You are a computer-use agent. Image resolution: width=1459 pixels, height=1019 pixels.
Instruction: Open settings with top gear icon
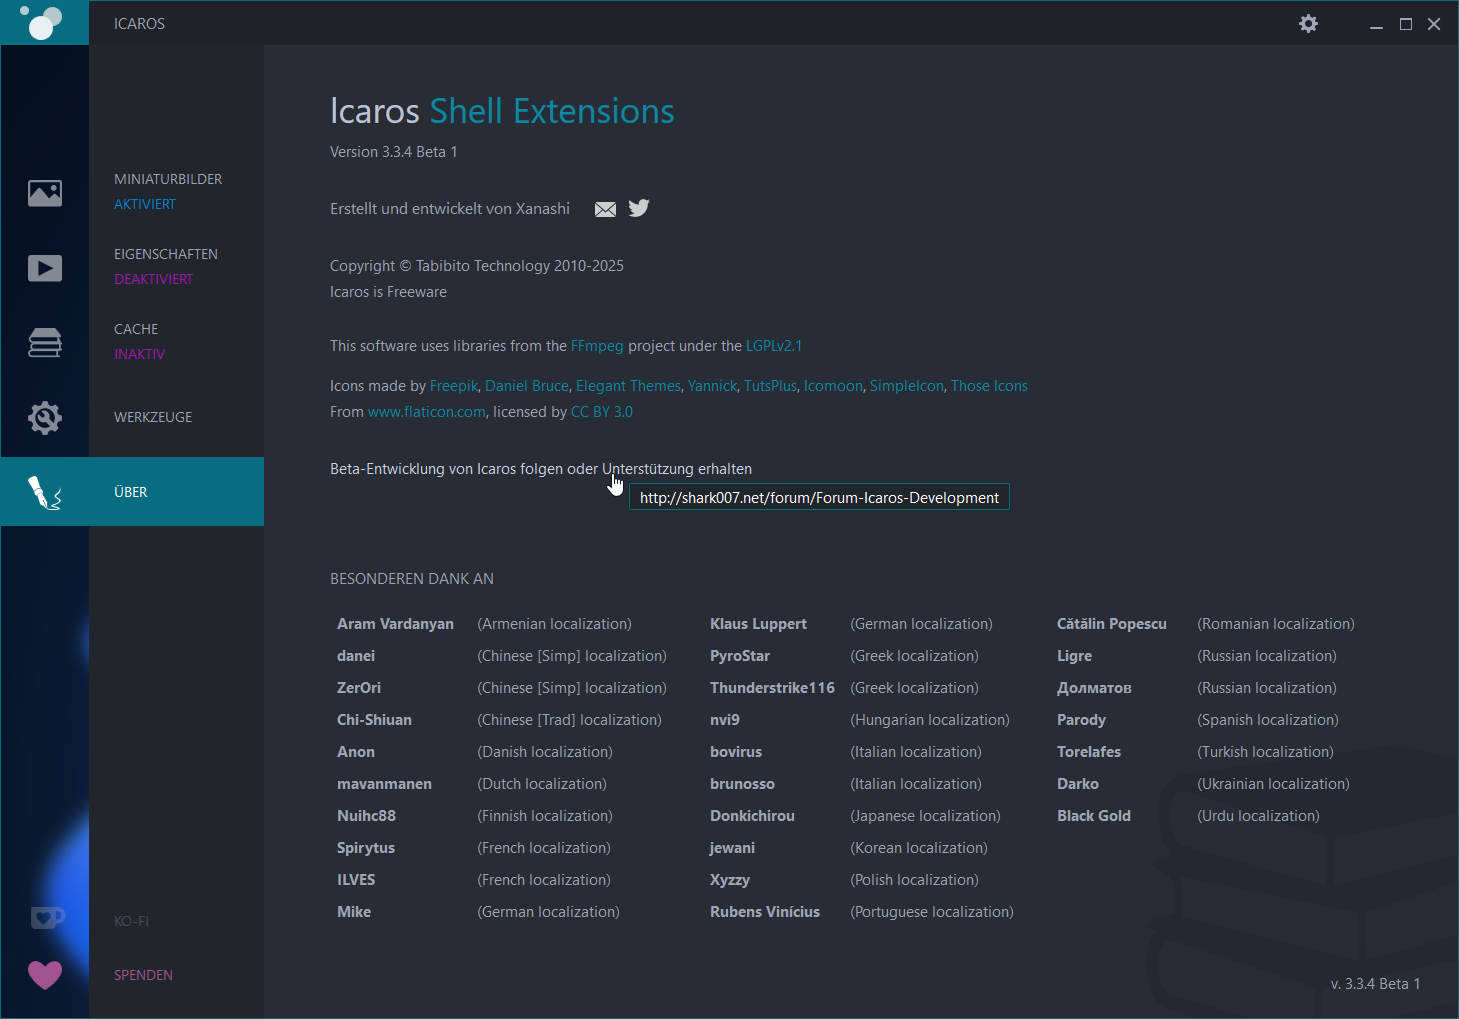click(x=1308, y=23)
